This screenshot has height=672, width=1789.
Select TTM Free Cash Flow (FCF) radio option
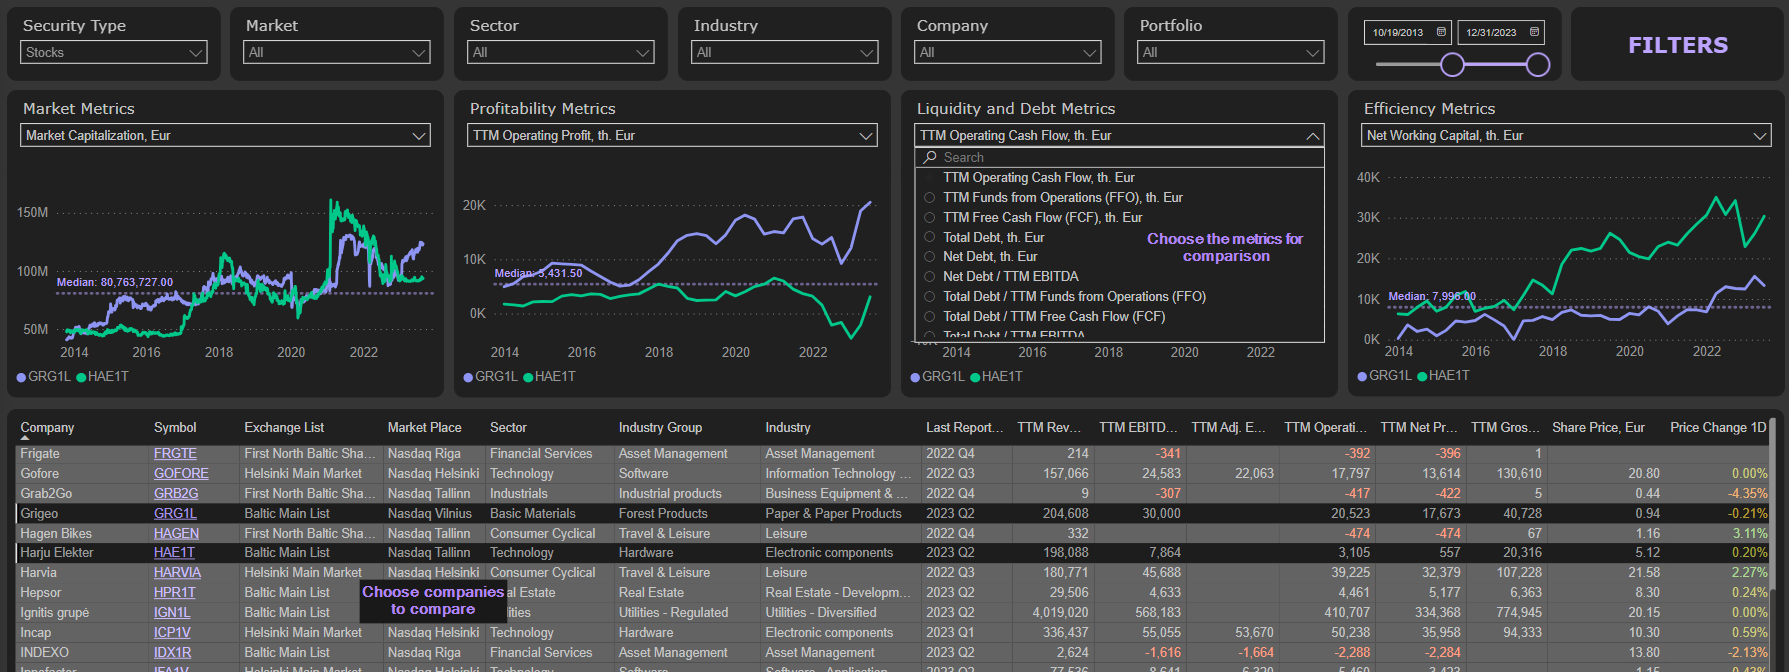point(930,217)
